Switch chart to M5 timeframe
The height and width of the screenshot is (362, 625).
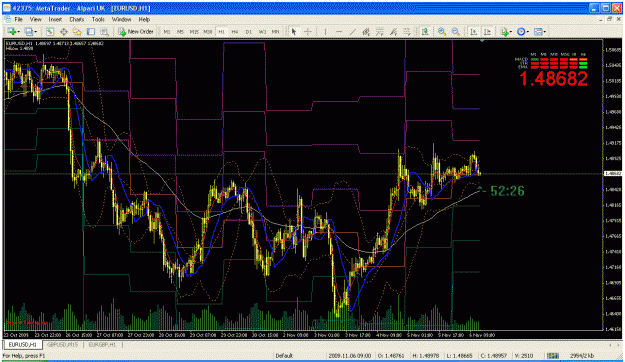[180, 31]
